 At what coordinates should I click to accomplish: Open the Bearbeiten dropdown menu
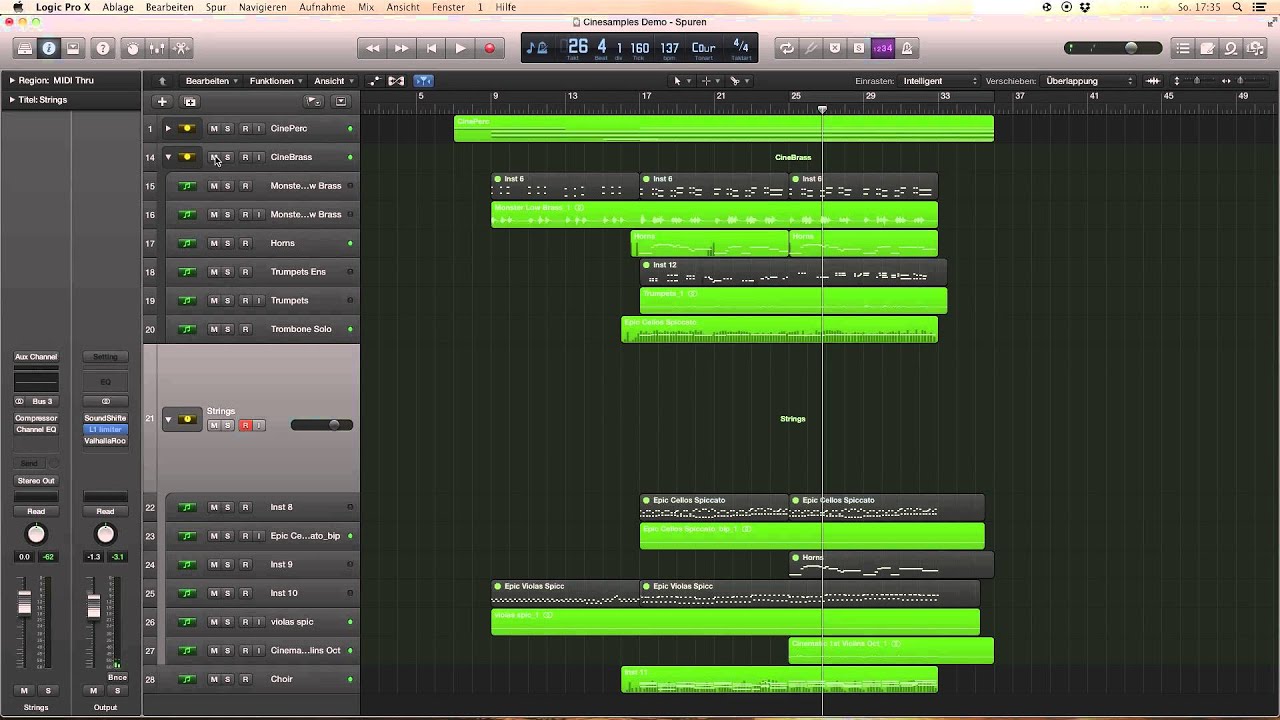211,81
